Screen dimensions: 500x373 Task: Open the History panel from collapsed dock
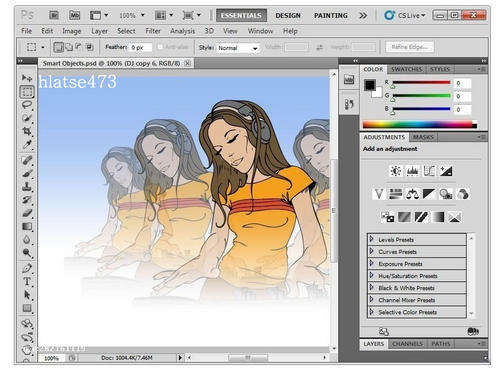click(x=349, y=104)
